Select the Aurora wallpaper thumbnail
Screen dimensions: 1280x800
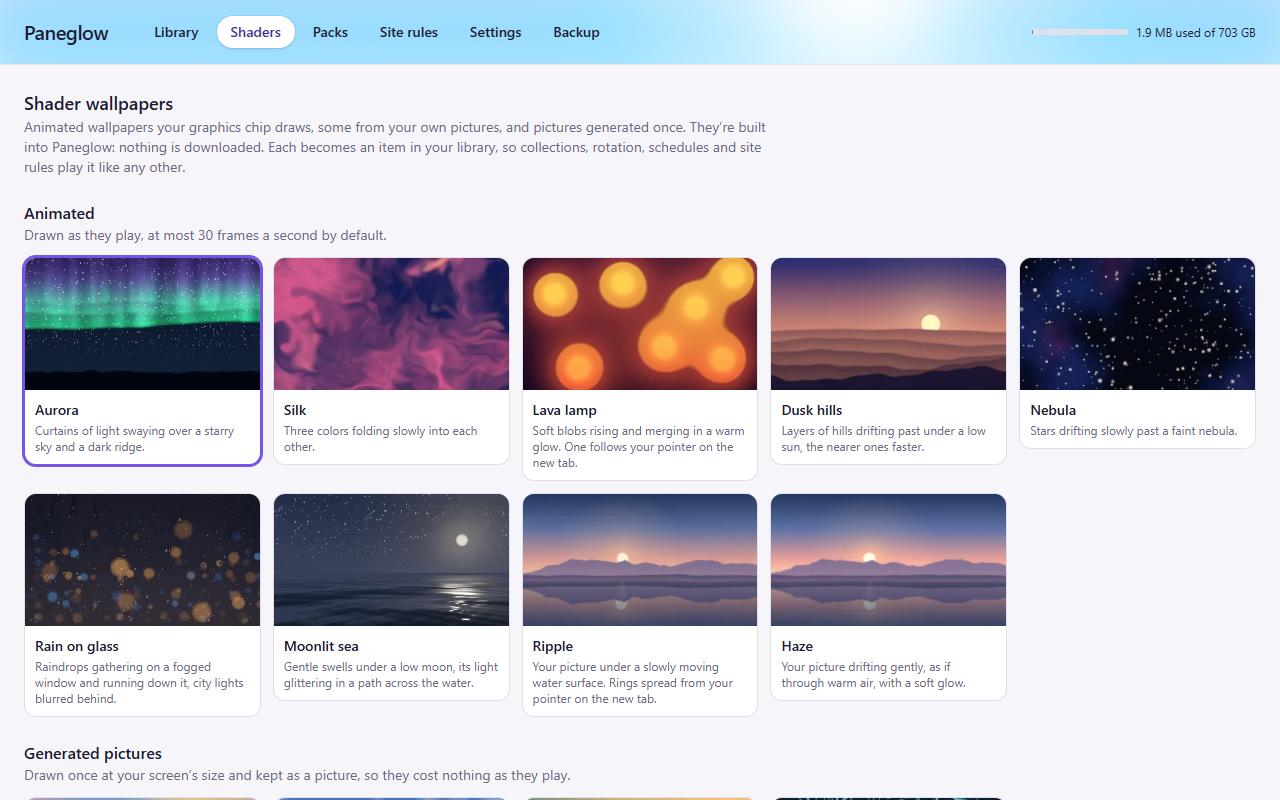[x=142, y=324]
